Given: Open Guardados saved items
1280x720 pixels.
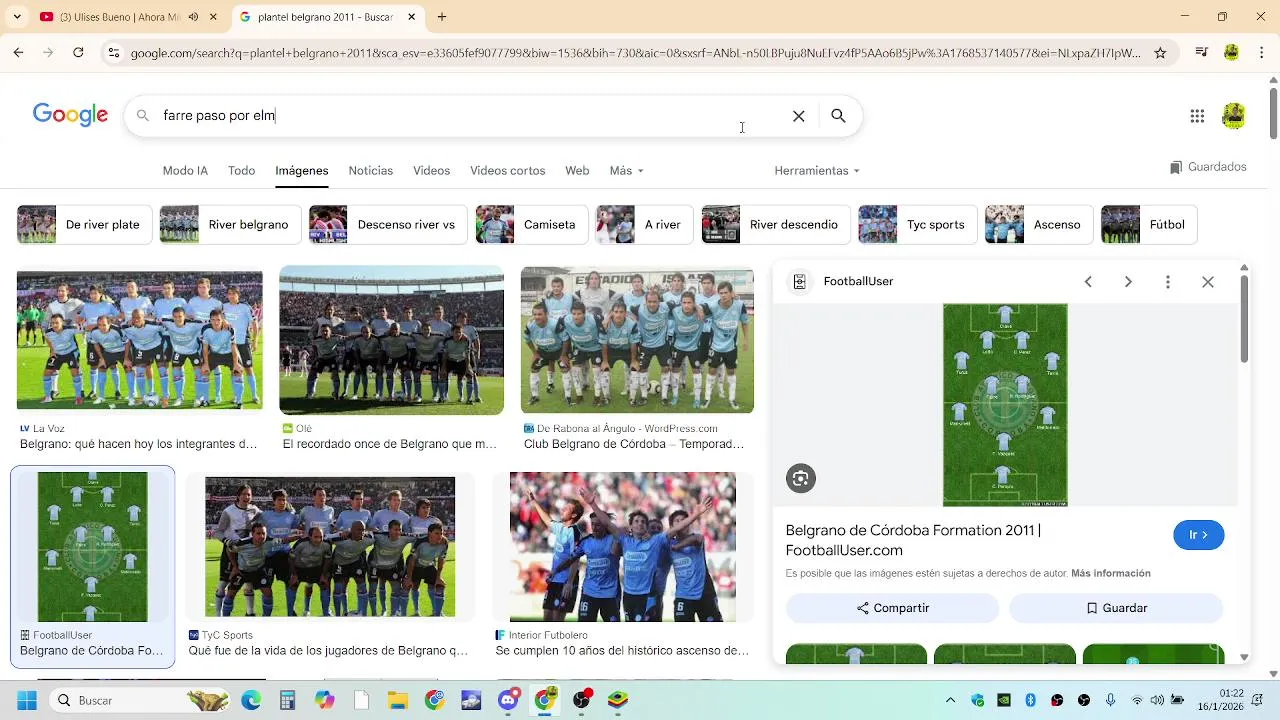Looking at the screenshot, I should pos(1208,167).
